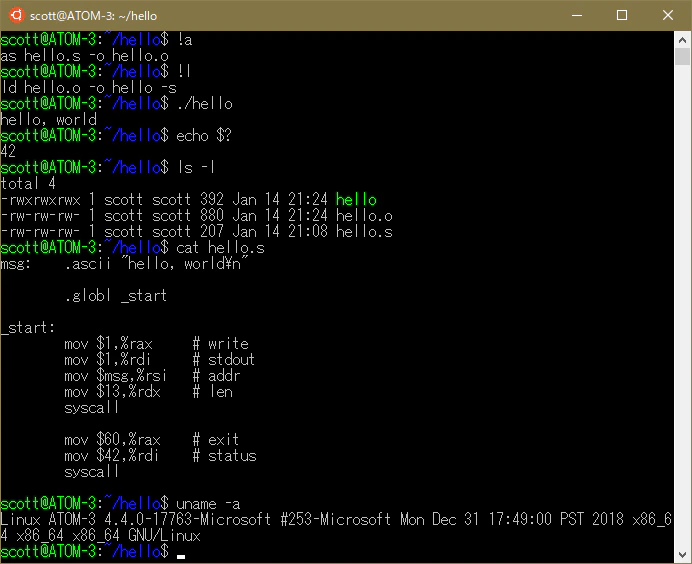
Task: Maximize the terminal window
Action: [x=622, y=15]
